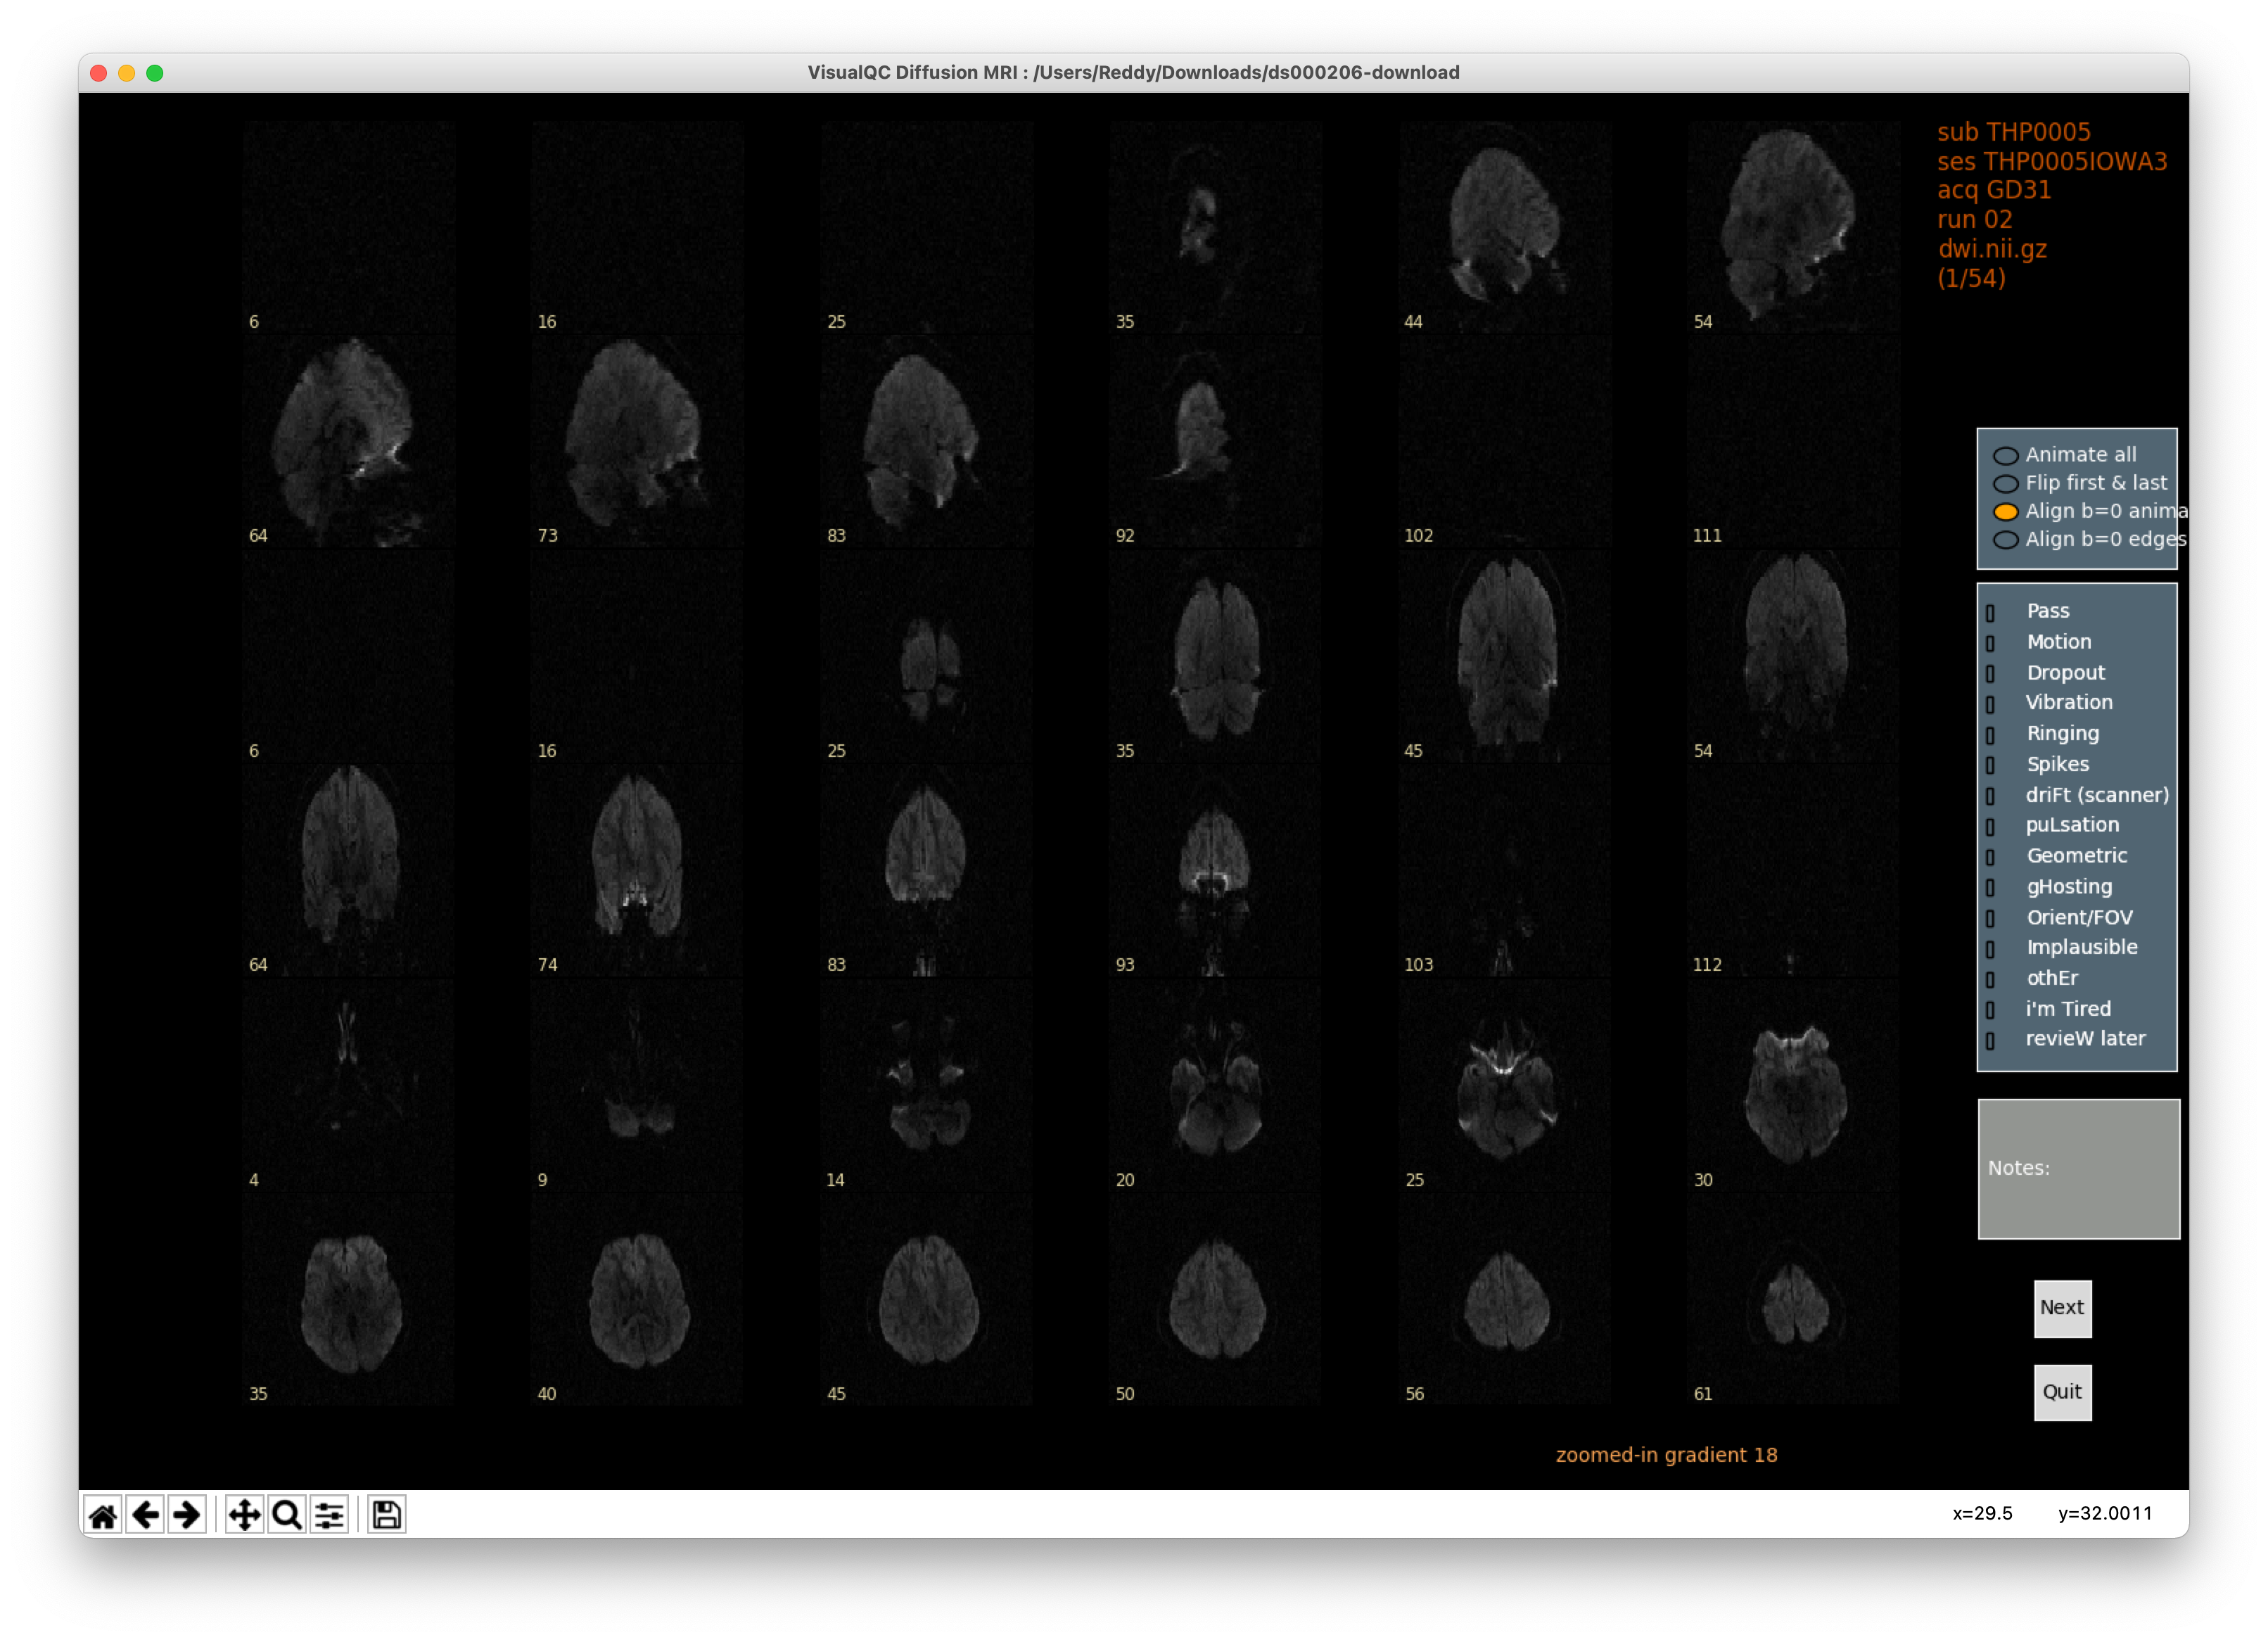The height and width of the screenshot is (1642, 2268).
Task: Close the VisualQC window with red button
Action: pos(98,73)
